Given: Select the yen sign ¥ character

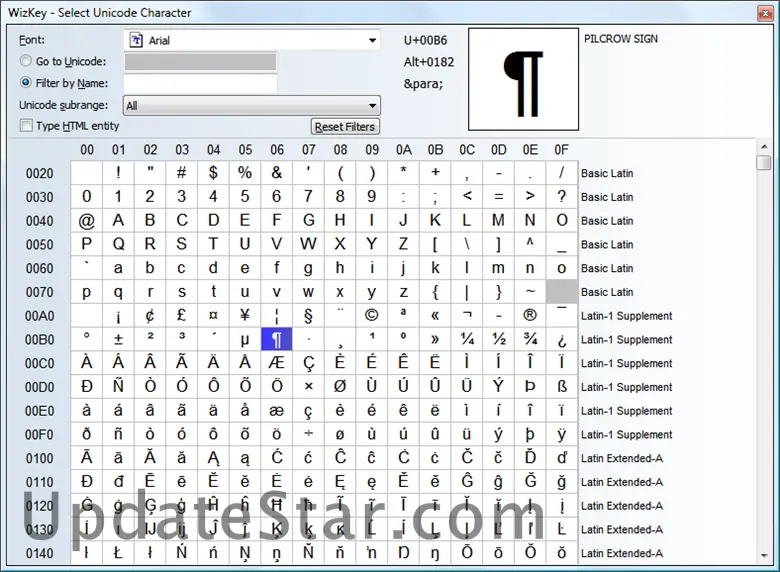Looking at the screenshot, I should click(x=245, y=315).
